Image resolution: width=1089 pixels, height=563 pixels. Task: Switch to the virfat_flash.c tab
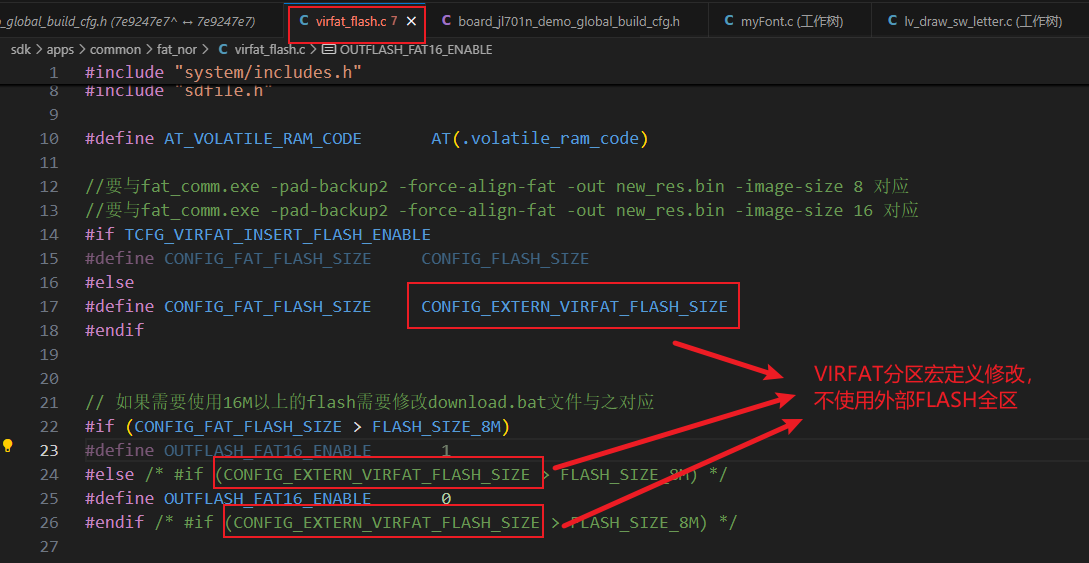[356, 21]
